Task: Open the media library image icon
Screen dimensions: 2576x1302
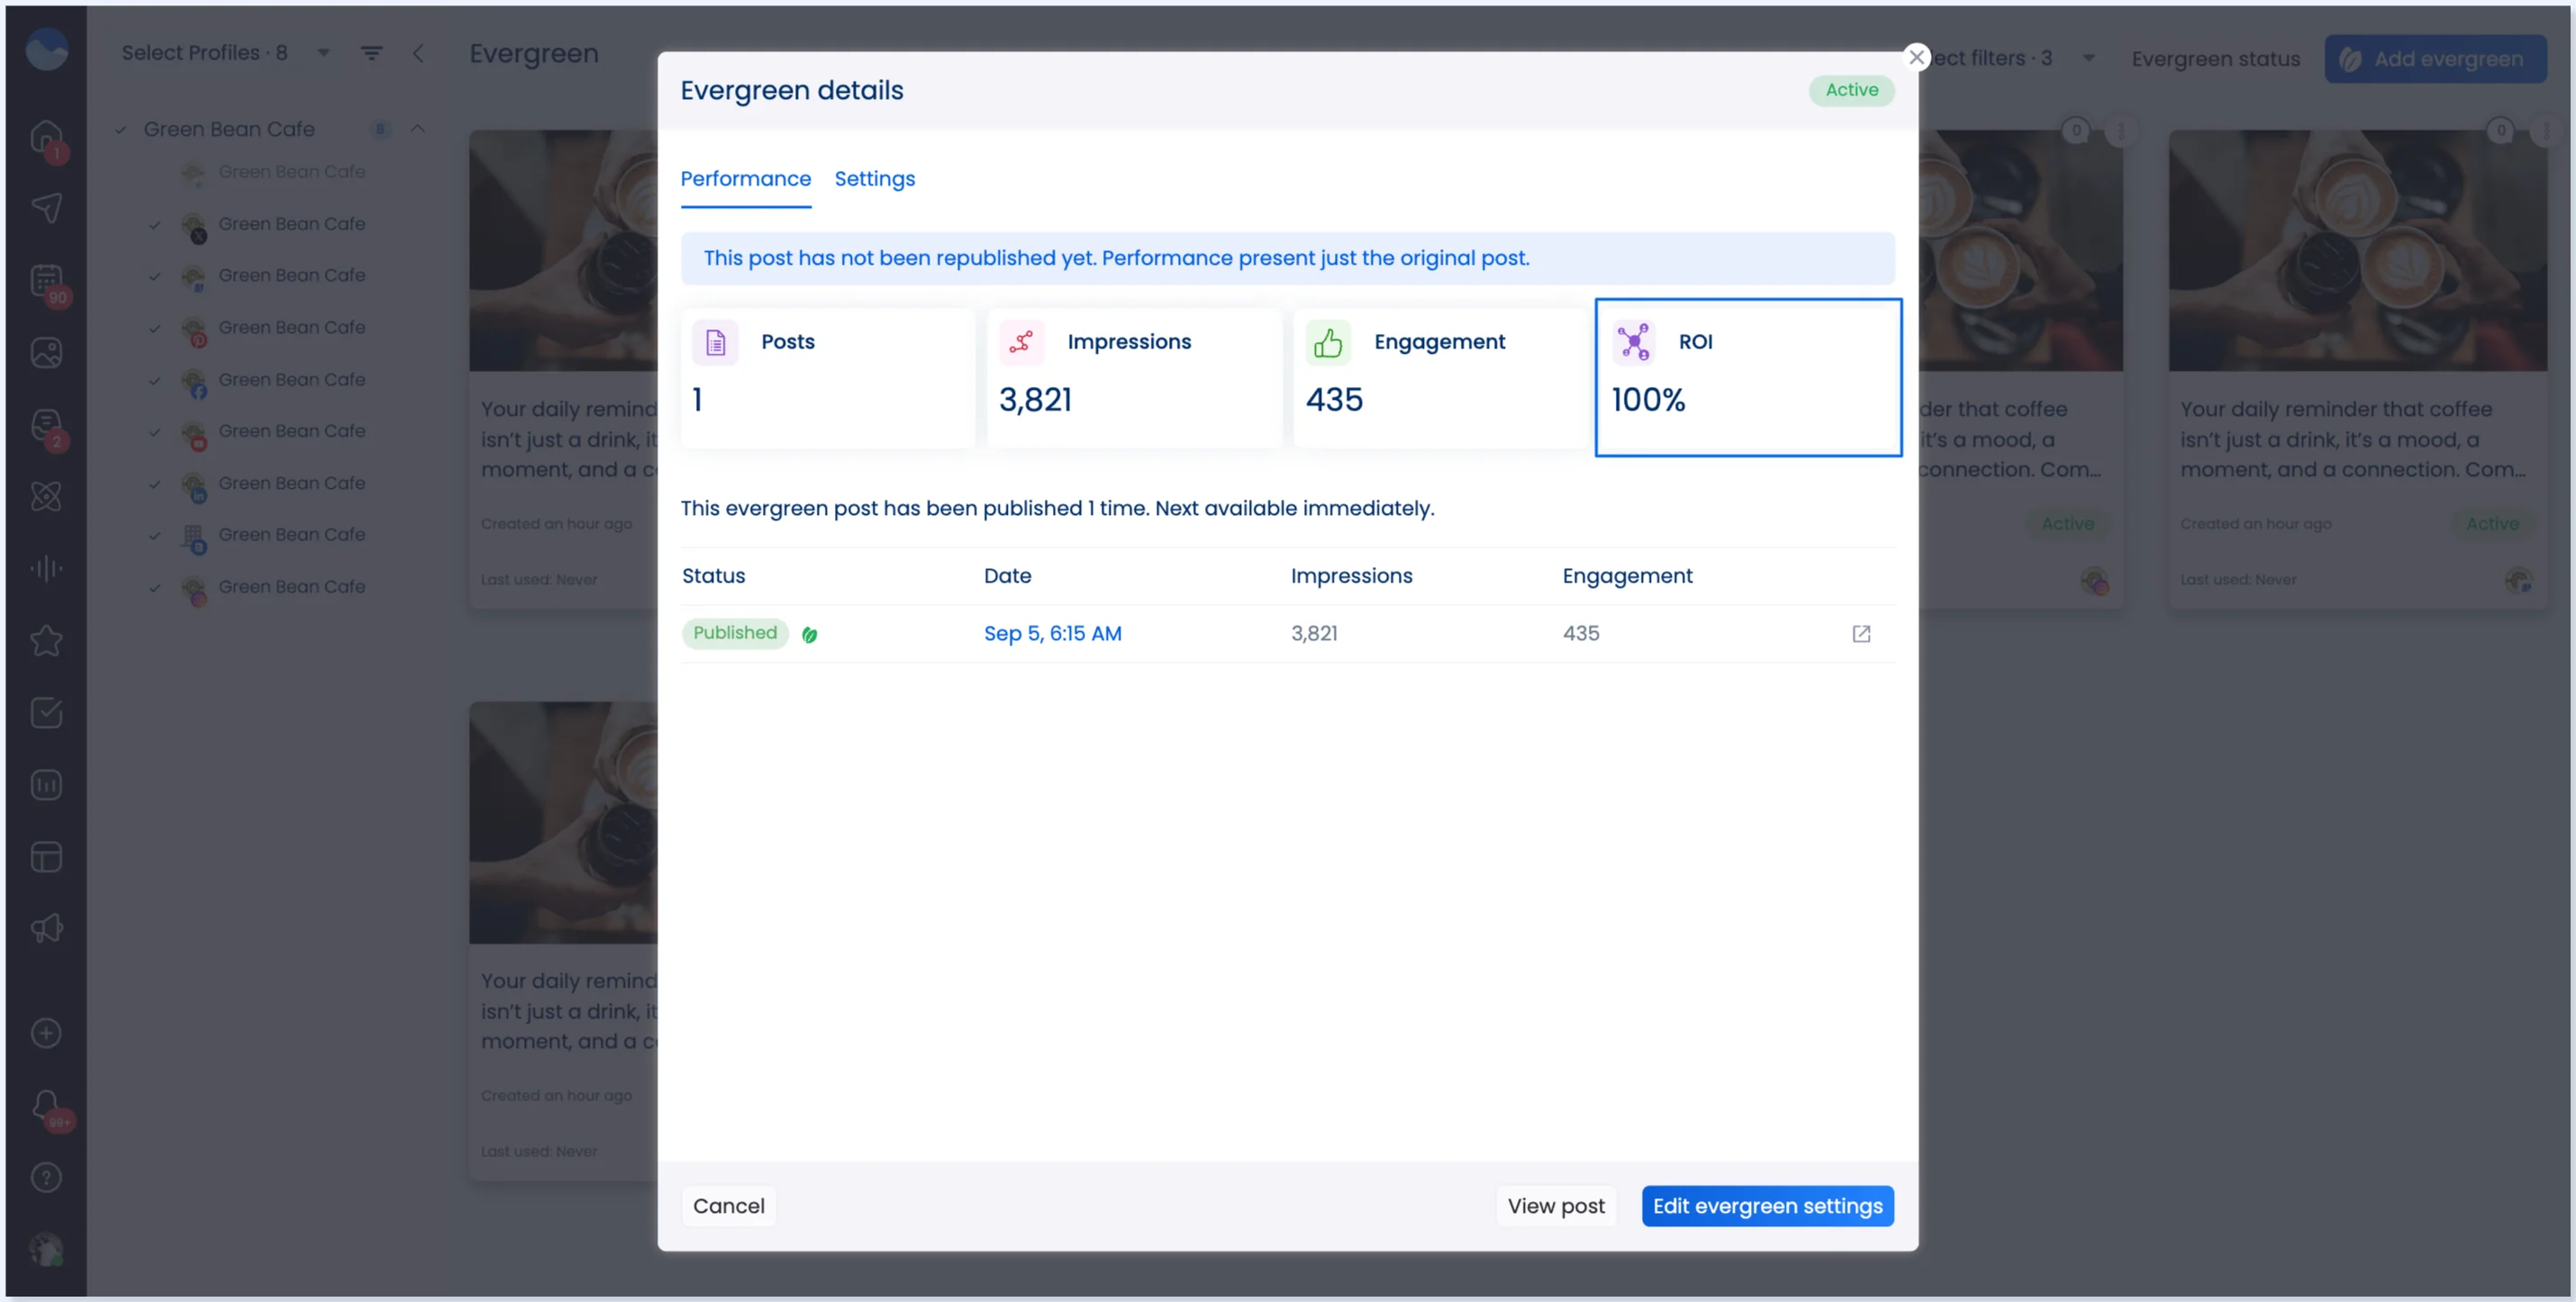Action: pos(46,352)
